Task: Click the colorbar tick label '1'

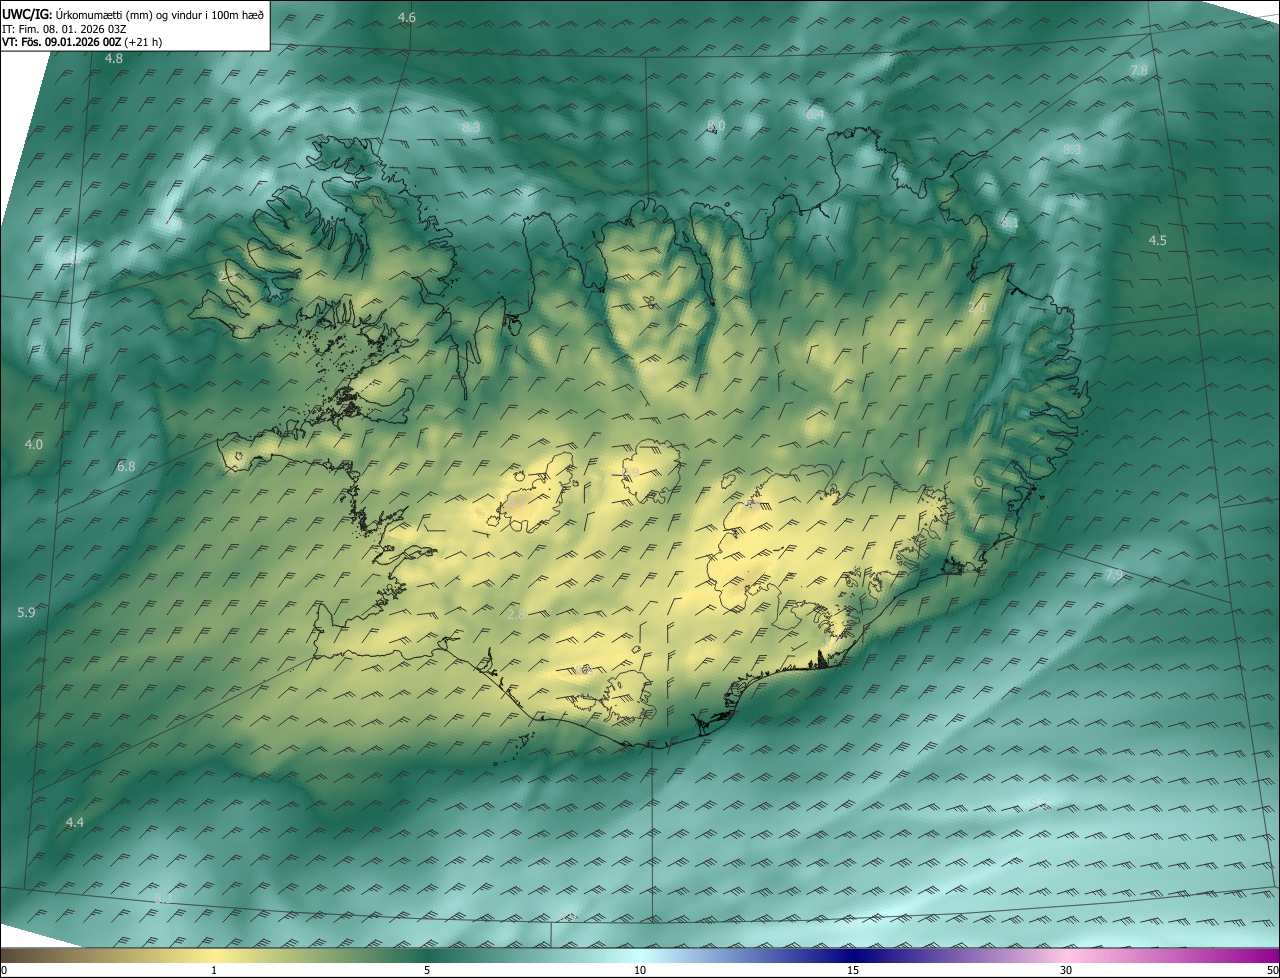Action: click(x=214, y=970)
